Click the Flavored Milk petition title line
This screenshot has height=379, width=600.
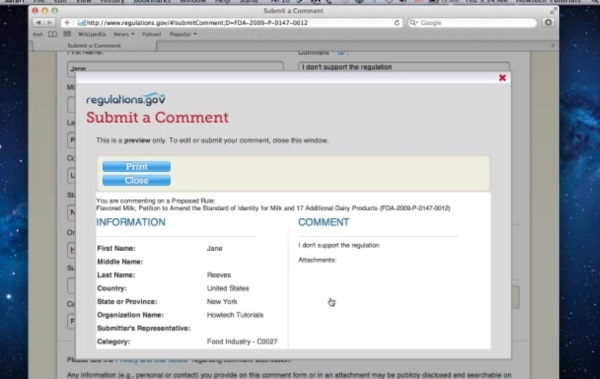[273, 208]
